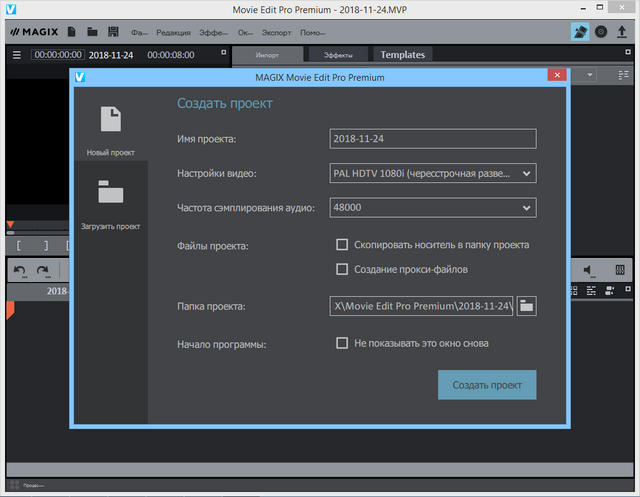Screen dimensions: 640x497
Task: Tick 'Не показывать это окно снова' checkbox
Action: pyautogui.click(x=342, y=344)
